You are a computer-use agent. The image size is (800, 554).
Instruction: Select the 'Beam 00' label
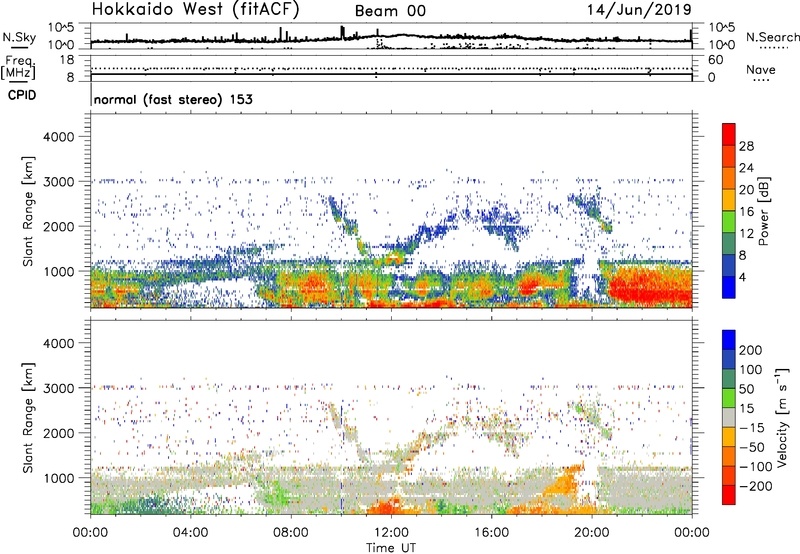click(390, 11)
